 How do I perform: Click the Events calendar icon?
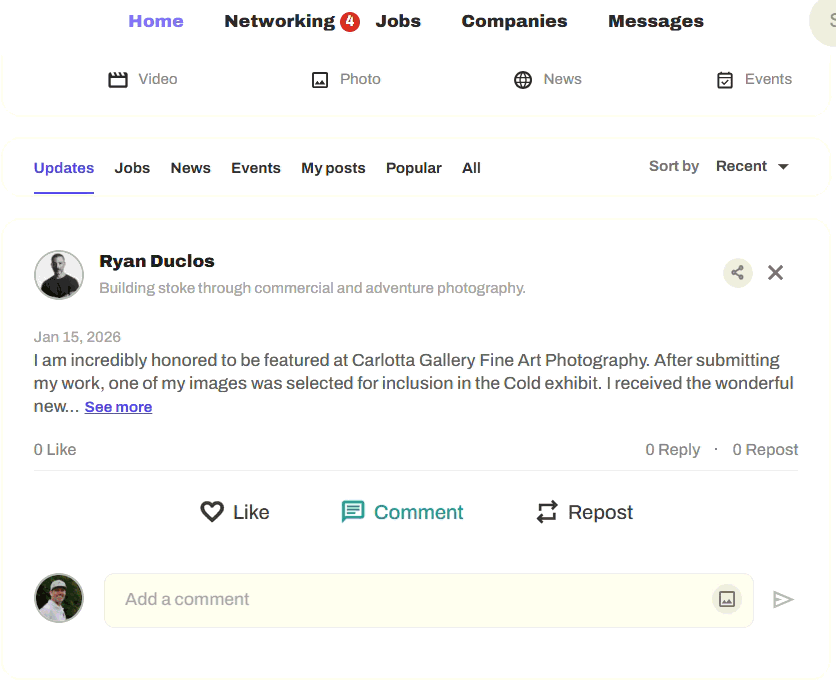725,80
